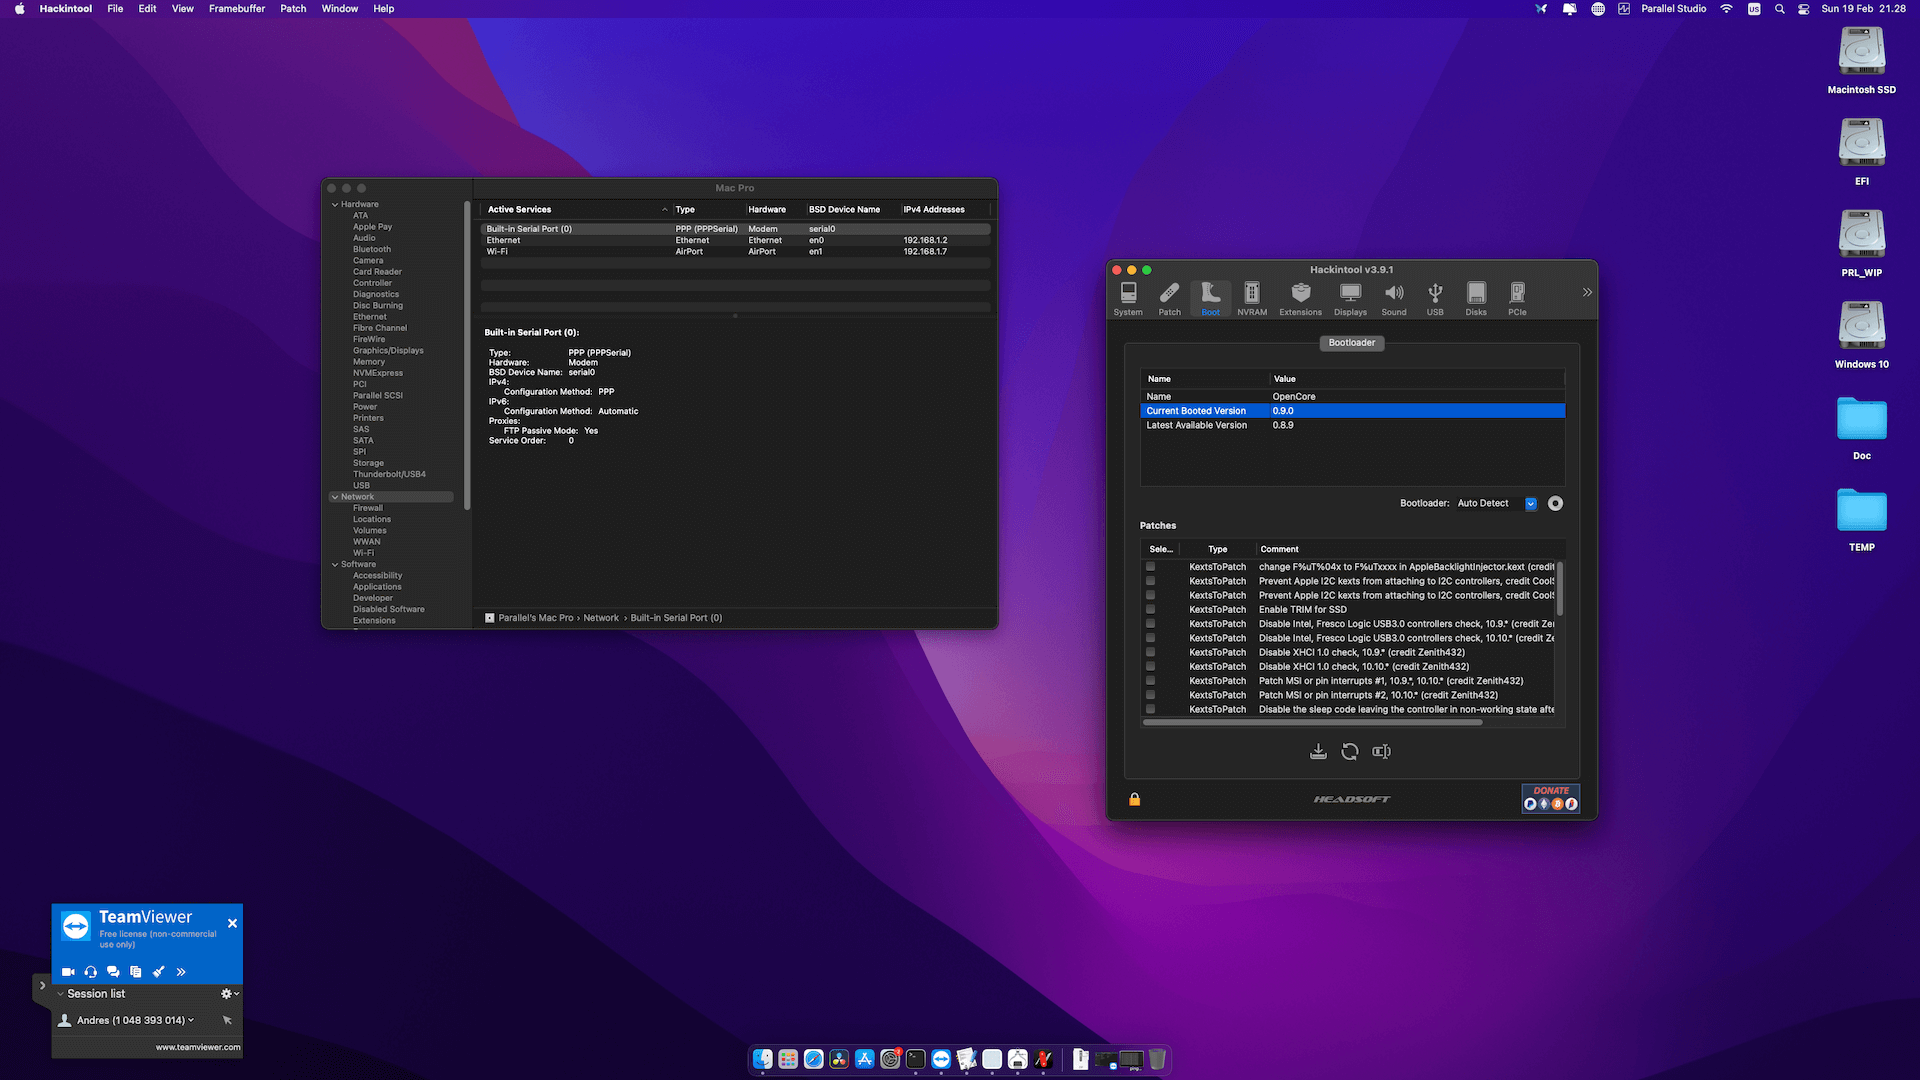
Task: Open the Hackintool app menu
Action: coord(66,9)
